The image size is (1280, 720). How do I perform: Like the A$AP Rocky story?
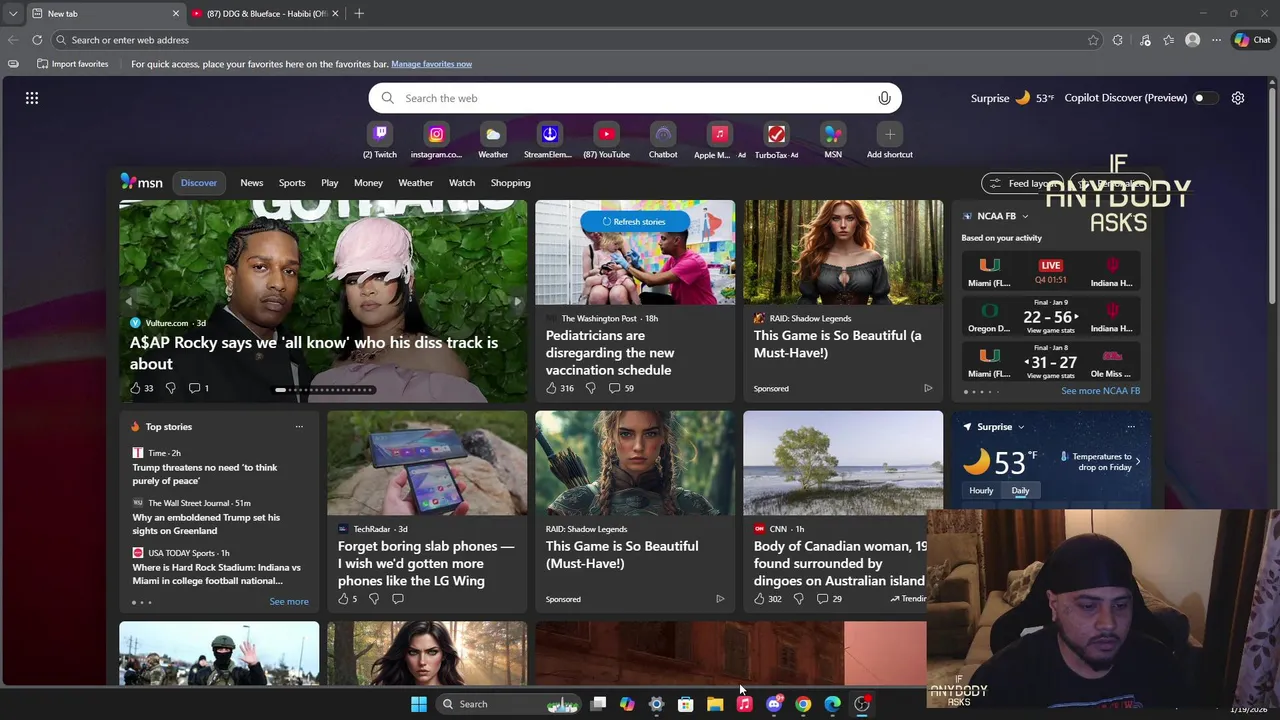tap(135, 388)
